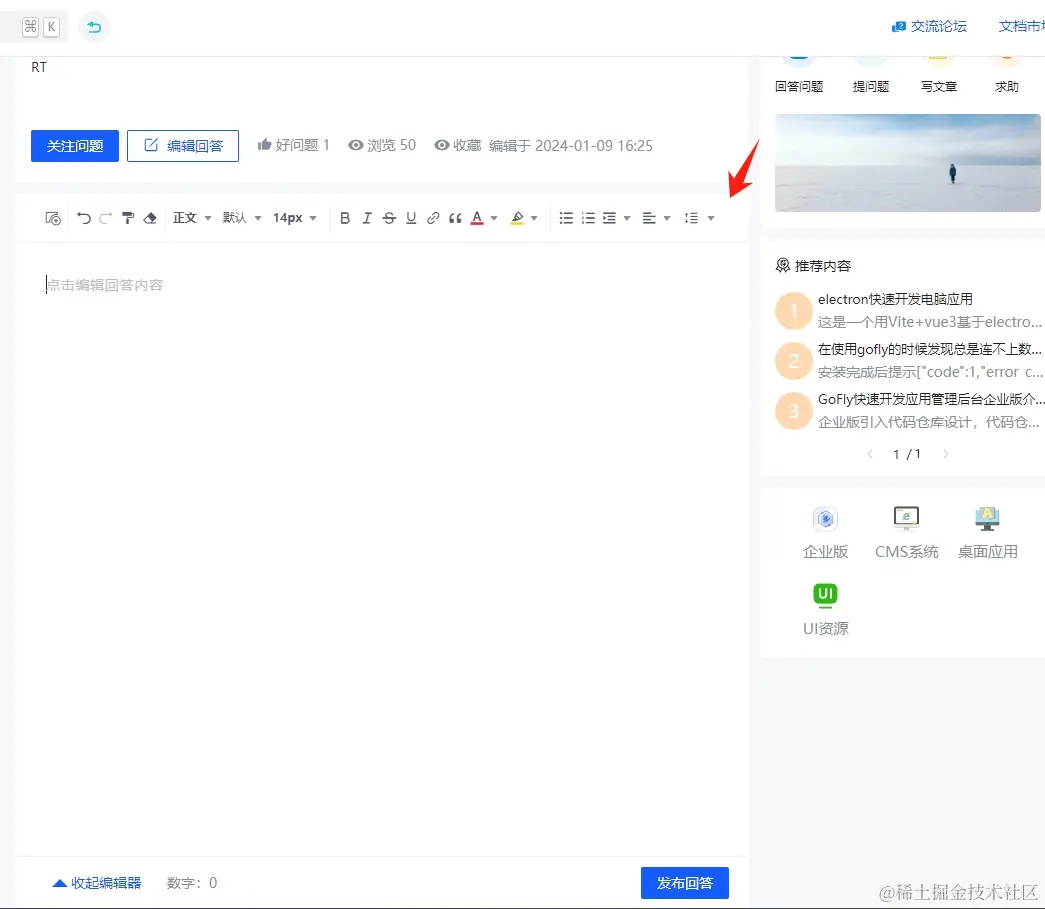Go to previous page of recommendations
The width and height of the screenshot is (1045, 909).
point(870,454)
